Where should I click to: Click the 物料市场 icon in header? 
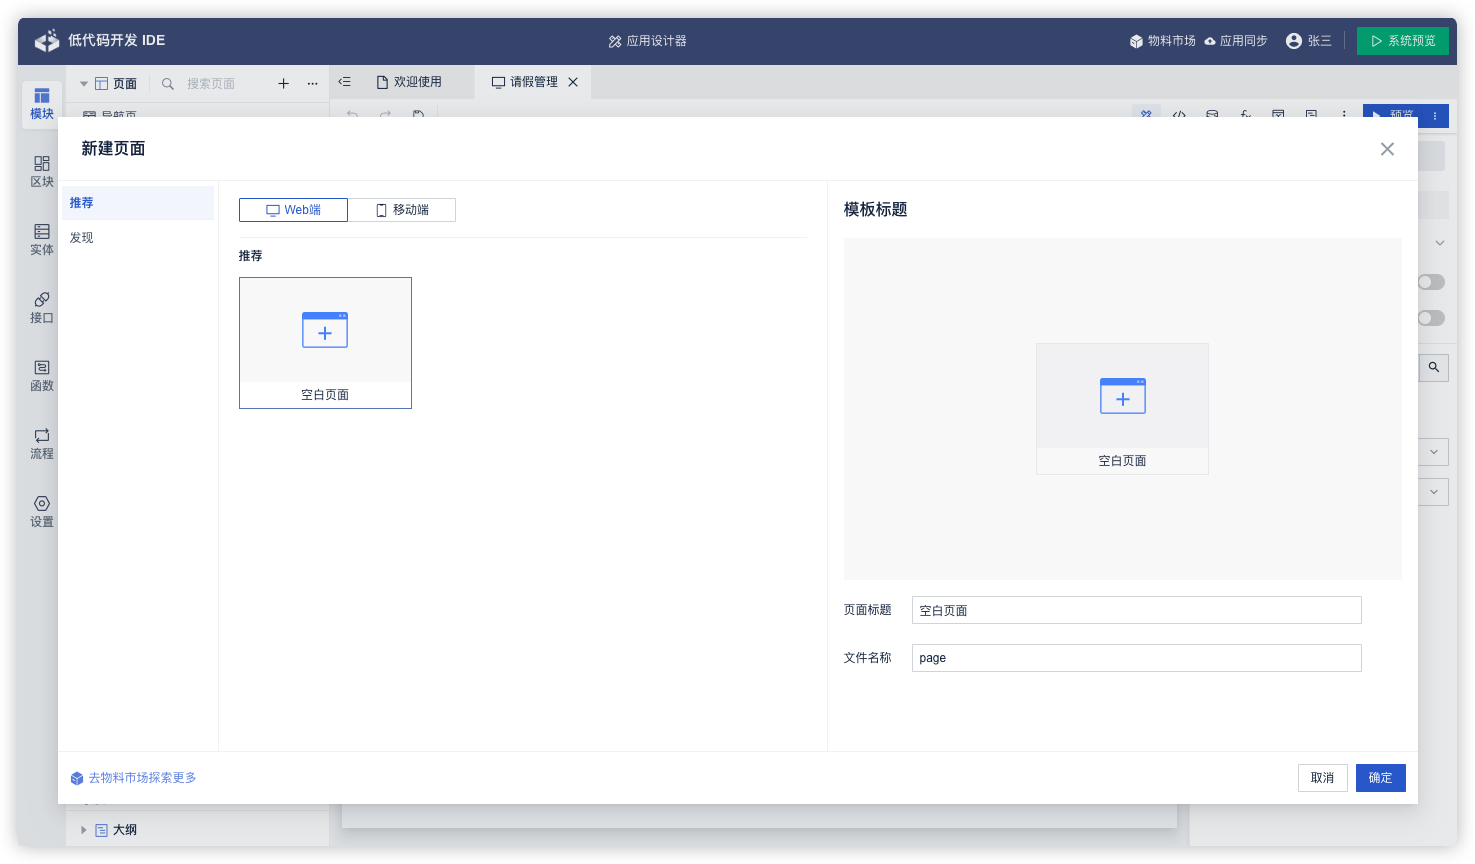pyautogui.click(x=1136, y=41)
